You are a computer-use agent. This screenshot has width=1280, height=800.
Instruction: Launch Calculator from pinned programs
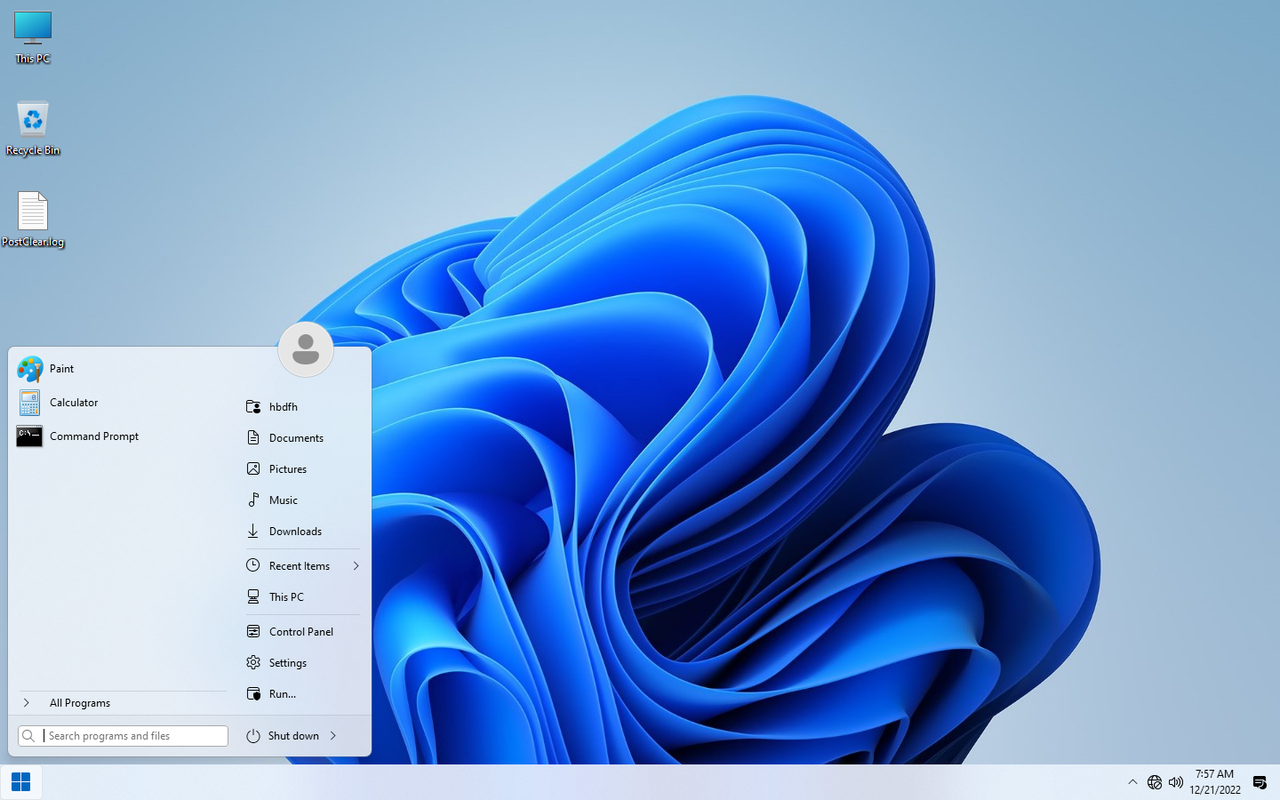120,403
